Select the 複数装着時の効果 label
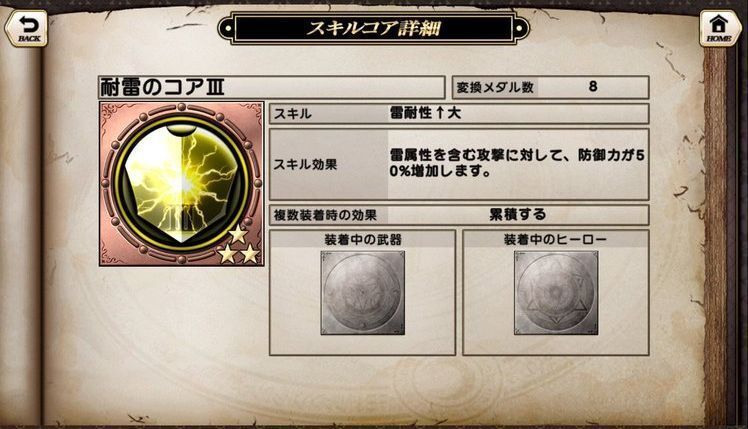This screenshot has height=429, width=748. 325,215
